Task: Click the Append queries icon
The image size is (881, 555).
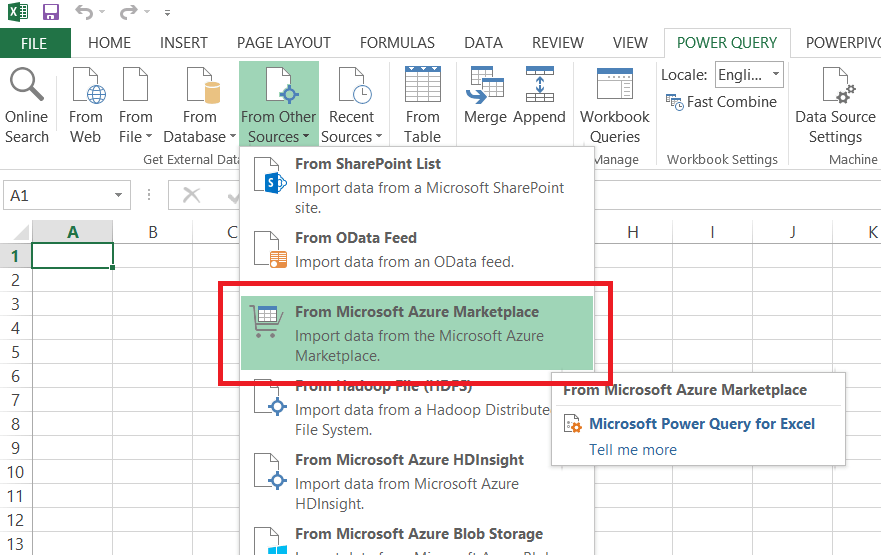Action: tap(539, 84)
